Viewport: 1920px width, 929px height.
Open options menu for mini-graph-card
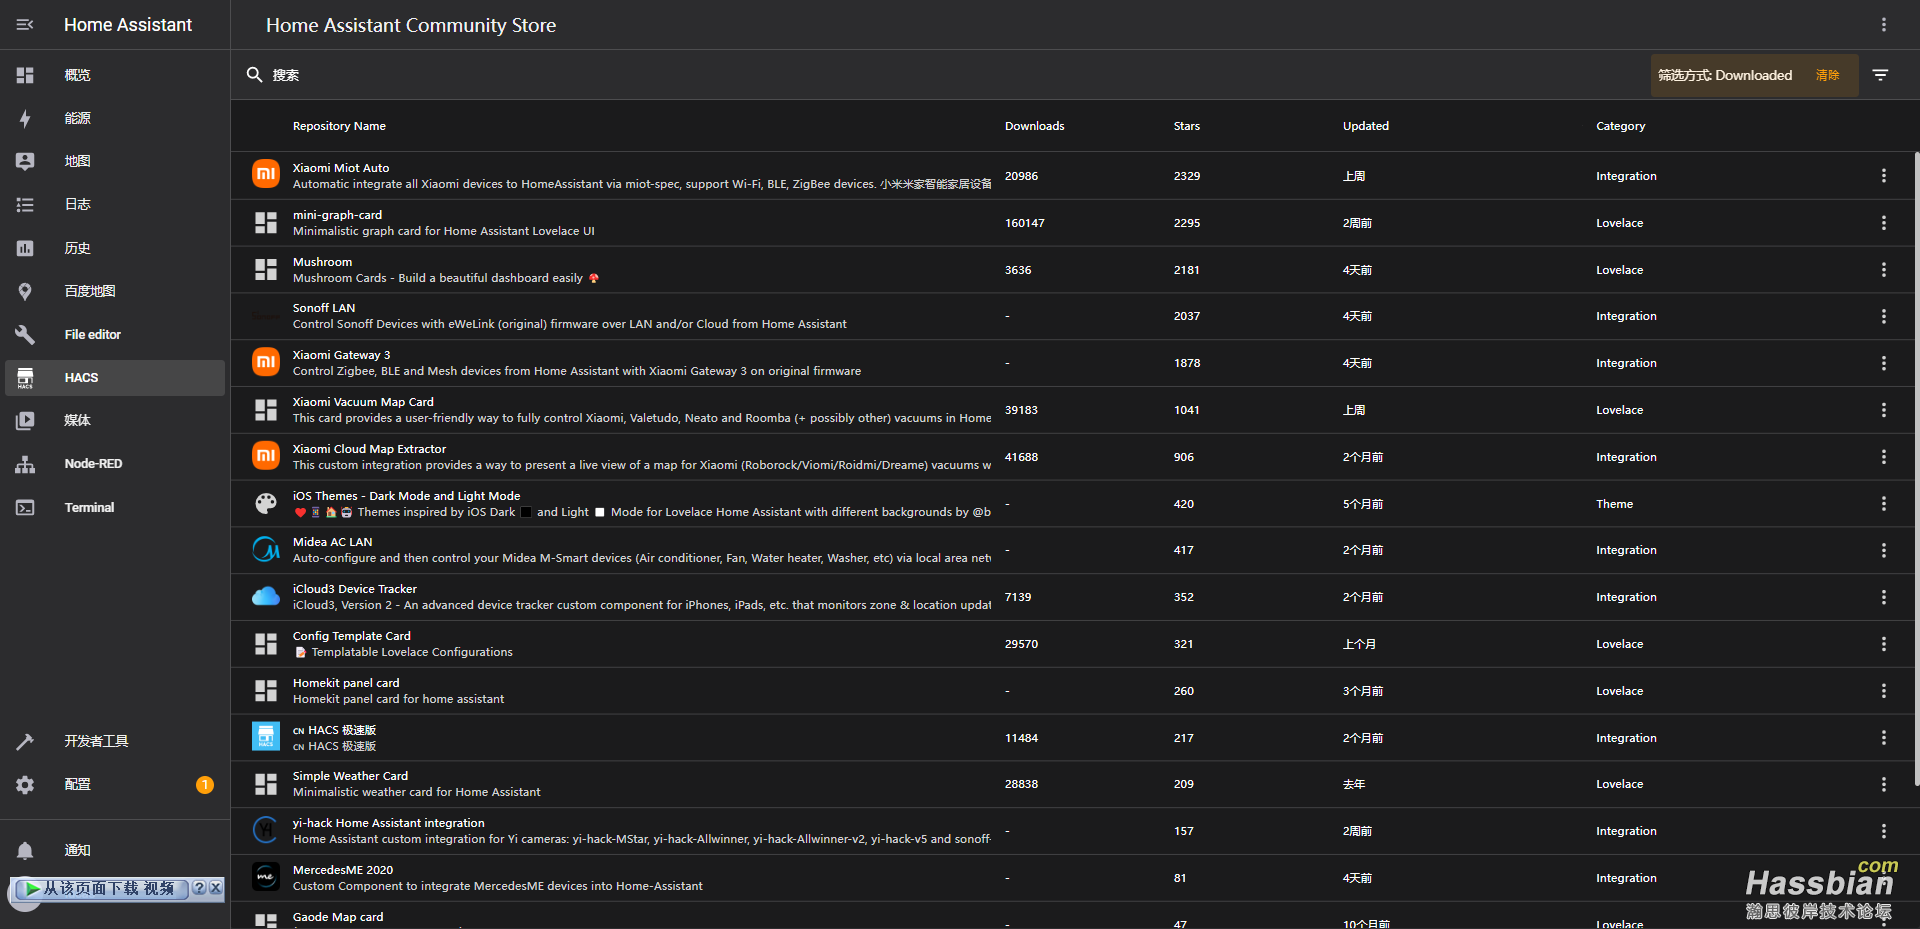point(1883,223)
